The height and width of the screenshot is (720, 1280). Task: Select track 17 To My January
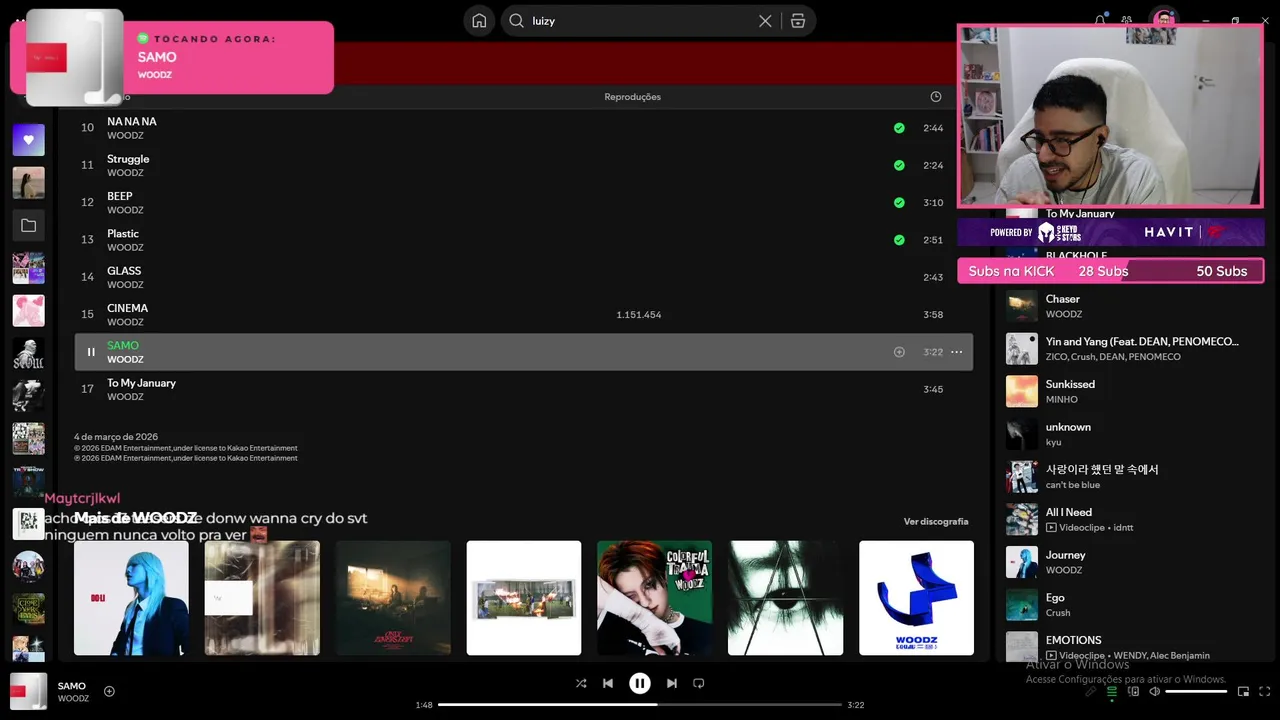pyautogui.click(x=523, y=389)
